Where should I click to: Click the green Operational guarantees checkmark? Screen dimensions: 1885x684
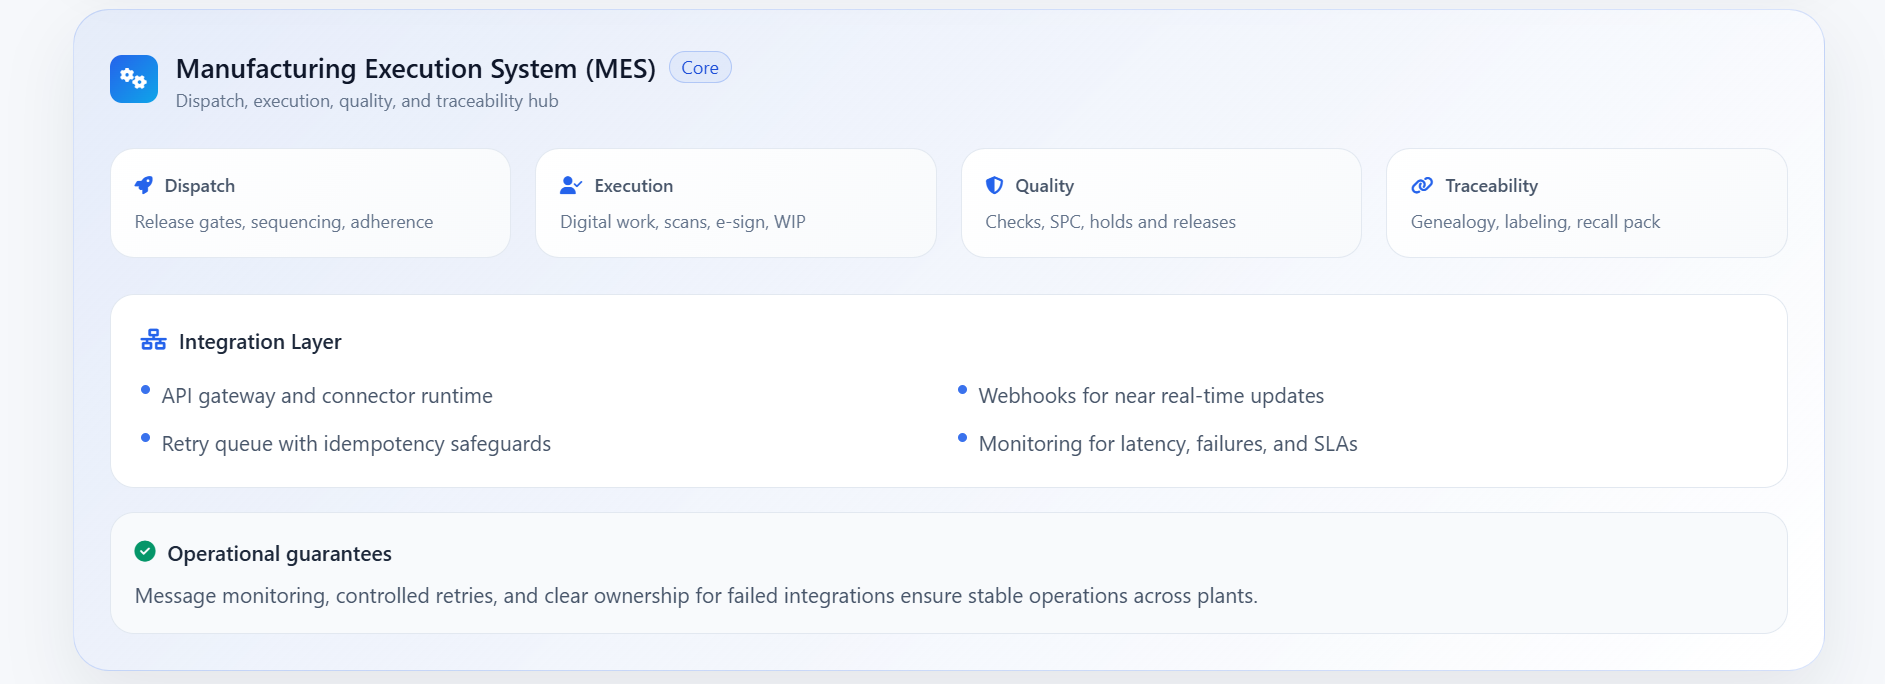pos(145,552)
